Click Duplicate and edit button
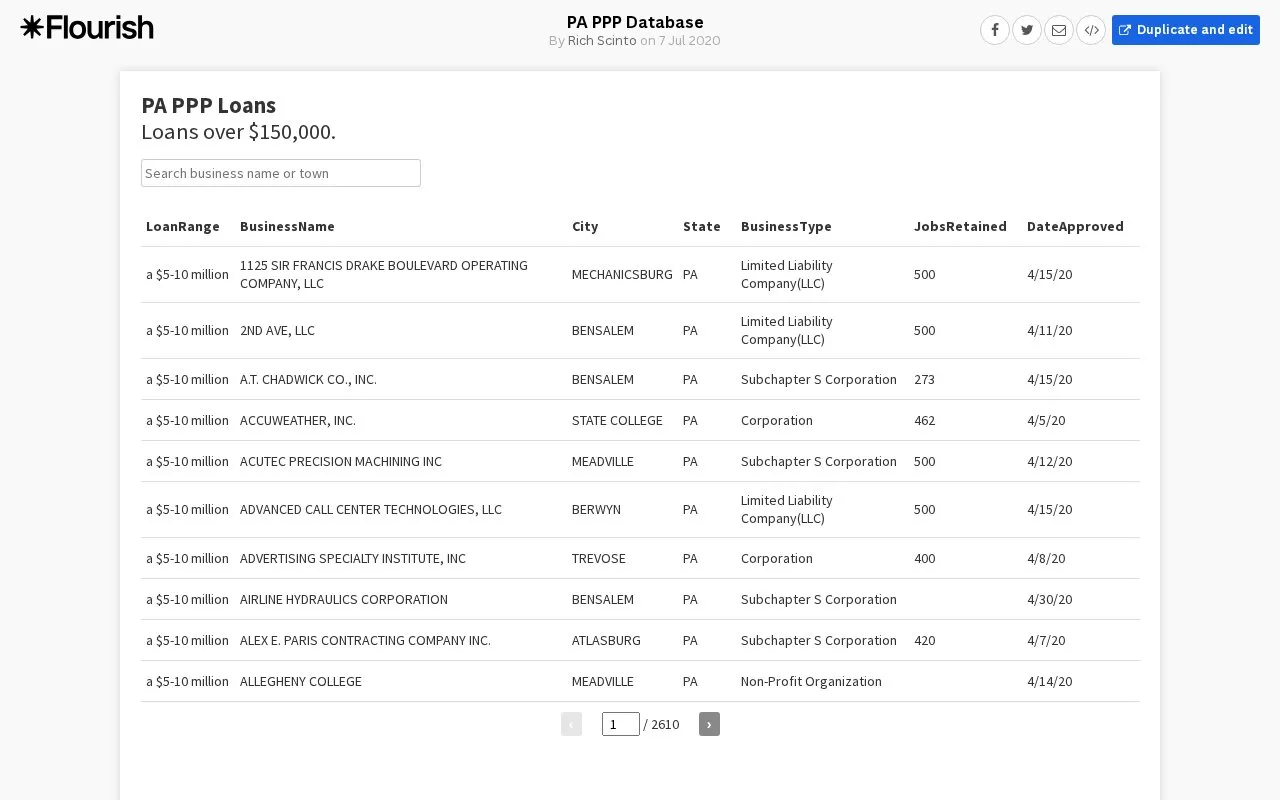This screenshot has height=800, width=1280. click(x=1186, y=30)
